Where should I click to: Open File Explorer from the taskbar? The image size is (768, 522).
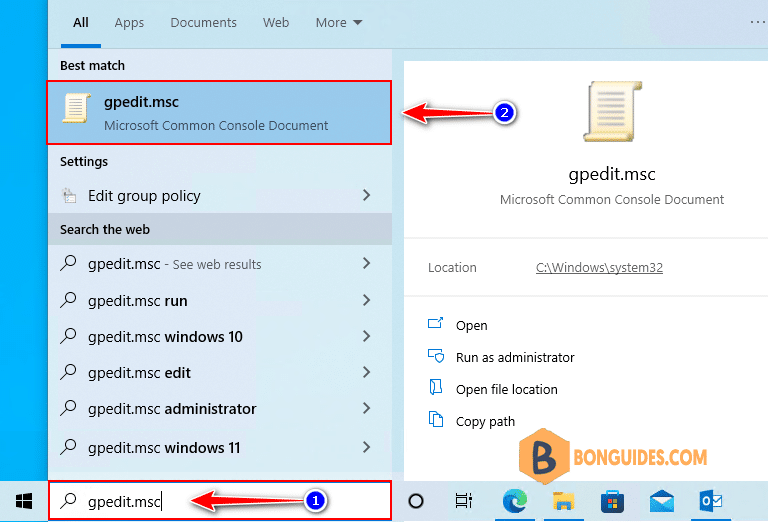pyautogui.click(x=564, y=501)
